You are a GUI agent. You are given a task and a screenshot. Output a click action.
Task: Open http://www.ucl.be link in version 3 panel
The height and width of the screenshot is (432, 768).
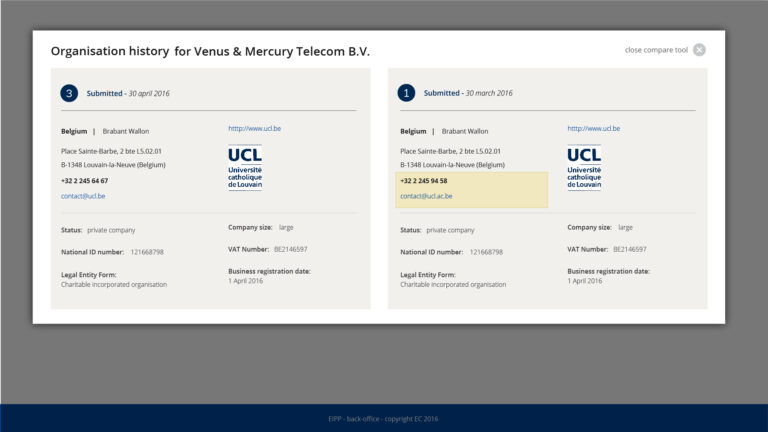[254, 128]
